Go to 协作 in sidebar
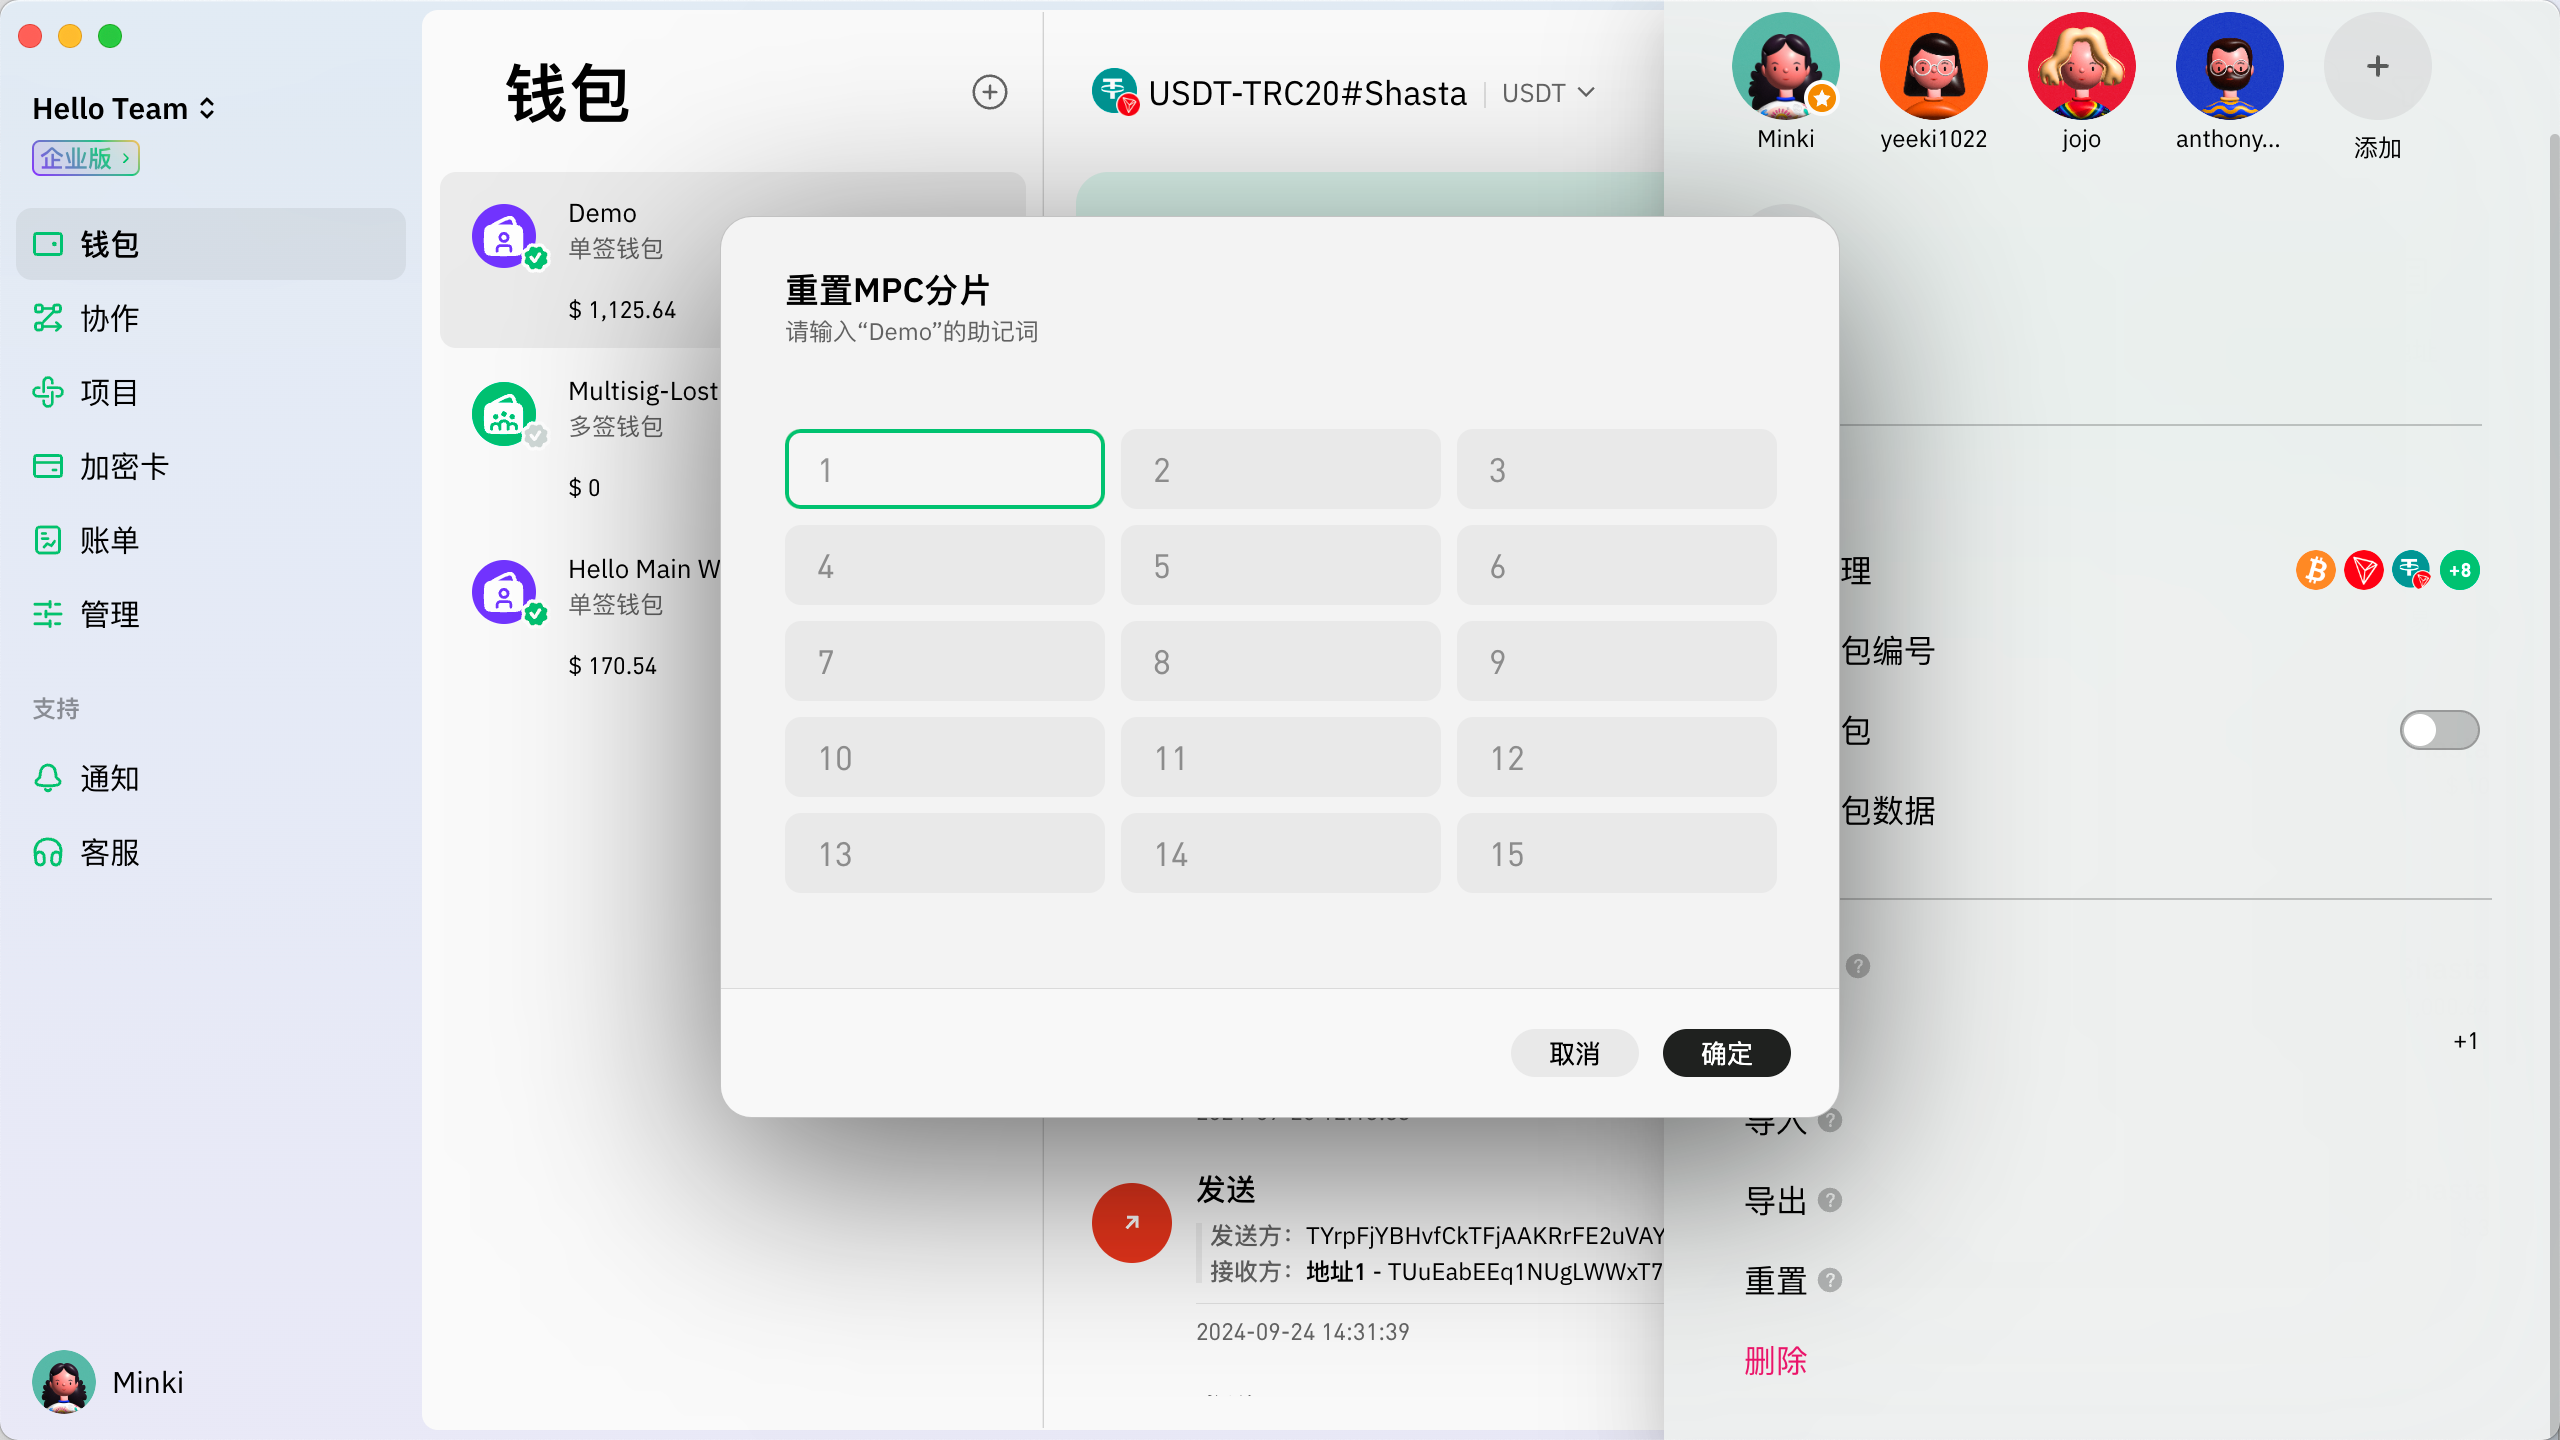The width and height of the screenshot is (2560, 1440). click(x=109, y=318)
